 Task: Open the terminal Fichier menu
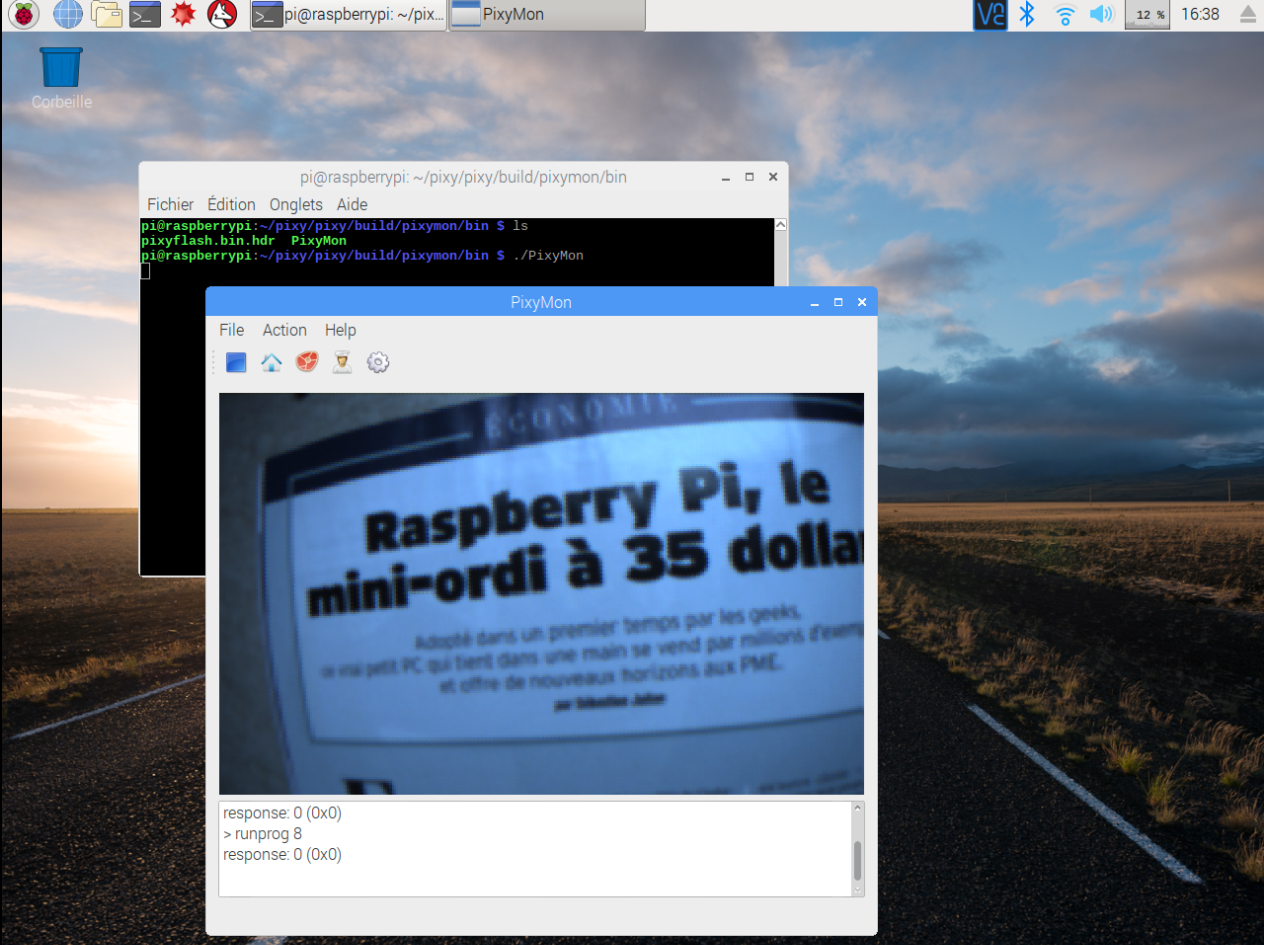(x=170, y=204)
